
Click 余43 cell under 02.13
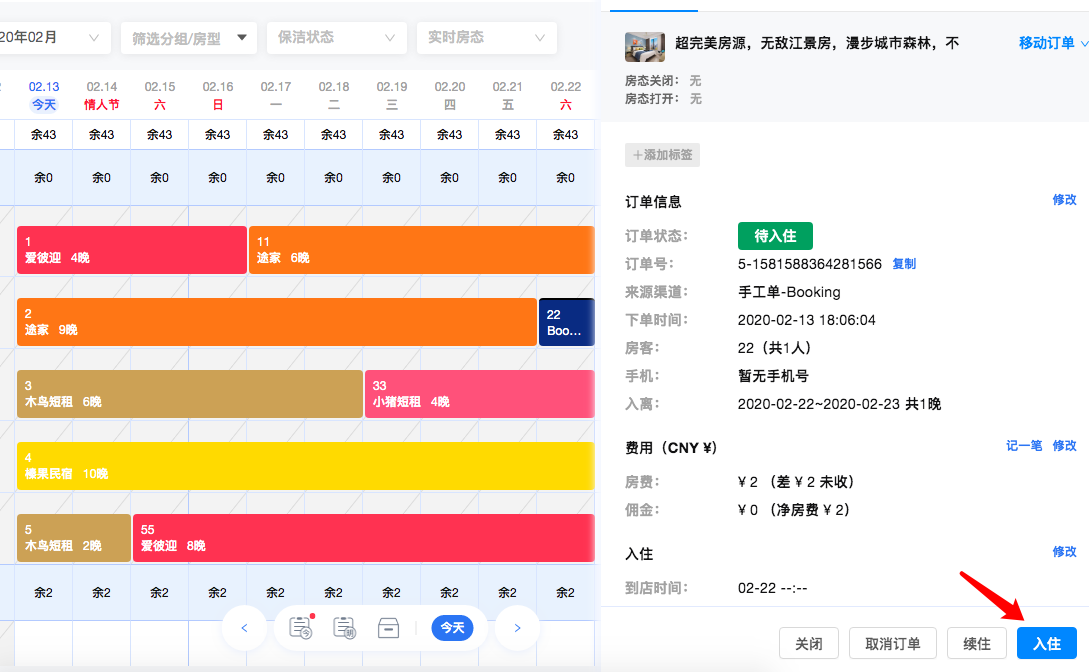(44, 135)
